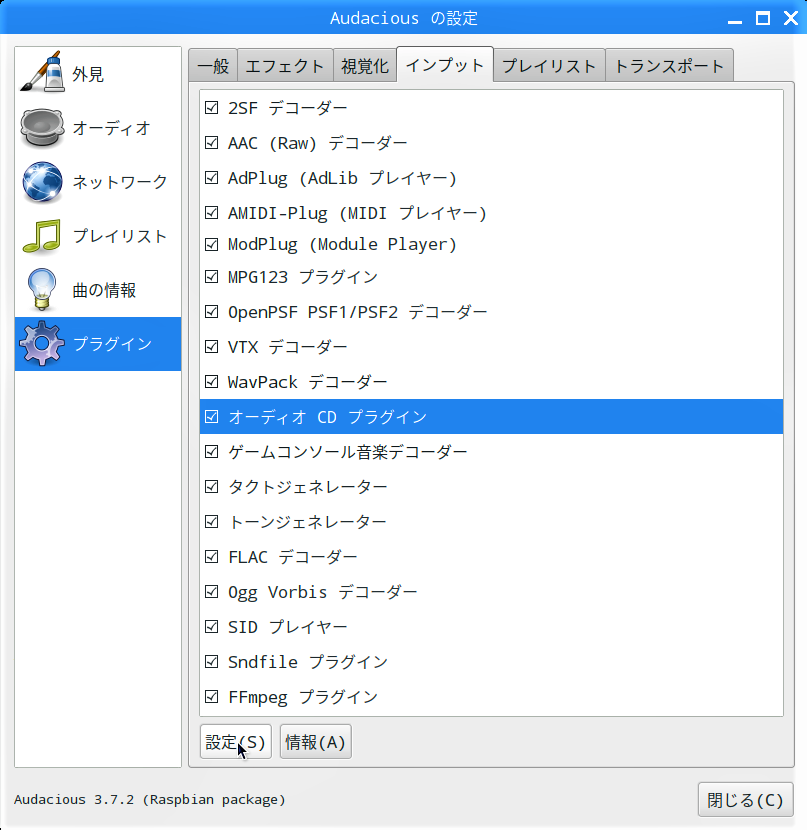Disable the 2SF デコーダー checkbox

[212, 107]
